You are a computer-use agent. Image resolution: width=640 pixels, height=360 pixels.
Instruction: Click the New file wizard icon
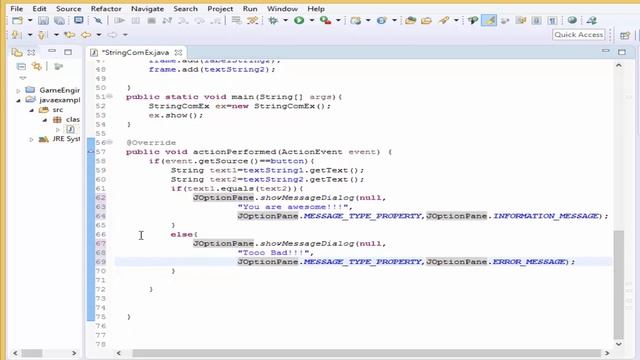pyautogui.click(x=17, y=20)
